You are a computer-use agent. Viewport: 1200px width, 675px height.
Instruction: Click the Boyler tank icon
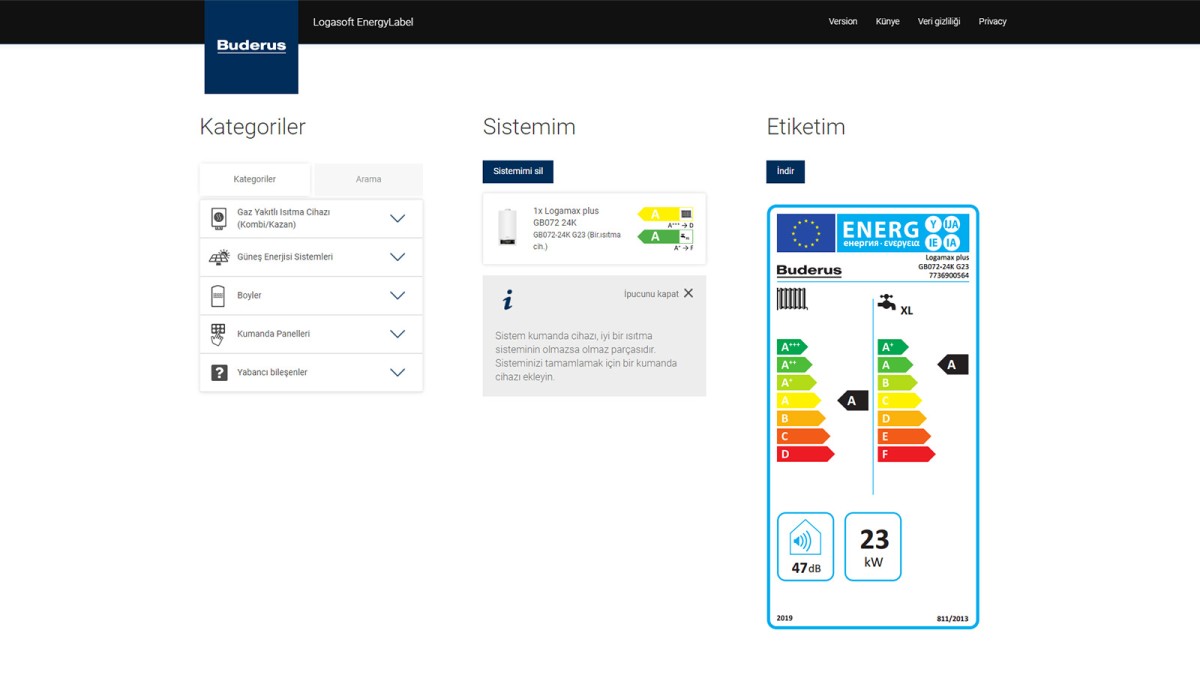click(x=218, y=296)
